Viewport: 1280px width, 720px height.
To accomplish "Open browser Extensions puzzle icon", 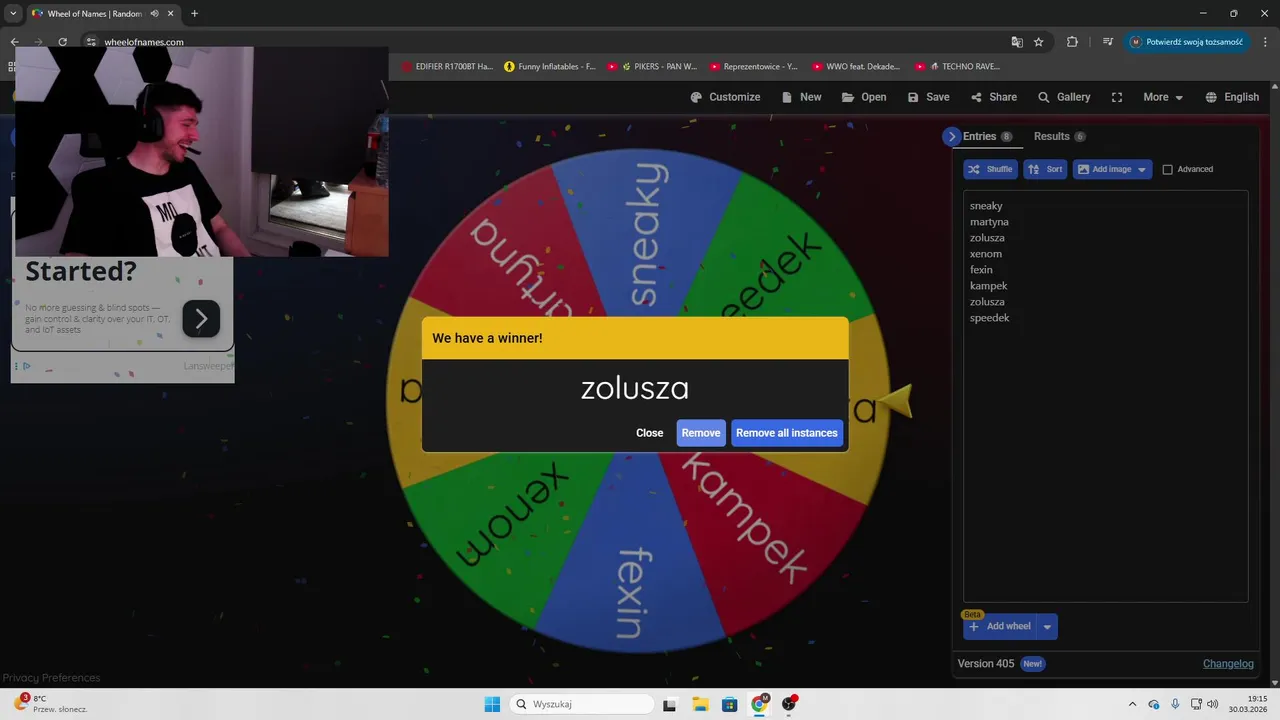I will [1072, 42].
